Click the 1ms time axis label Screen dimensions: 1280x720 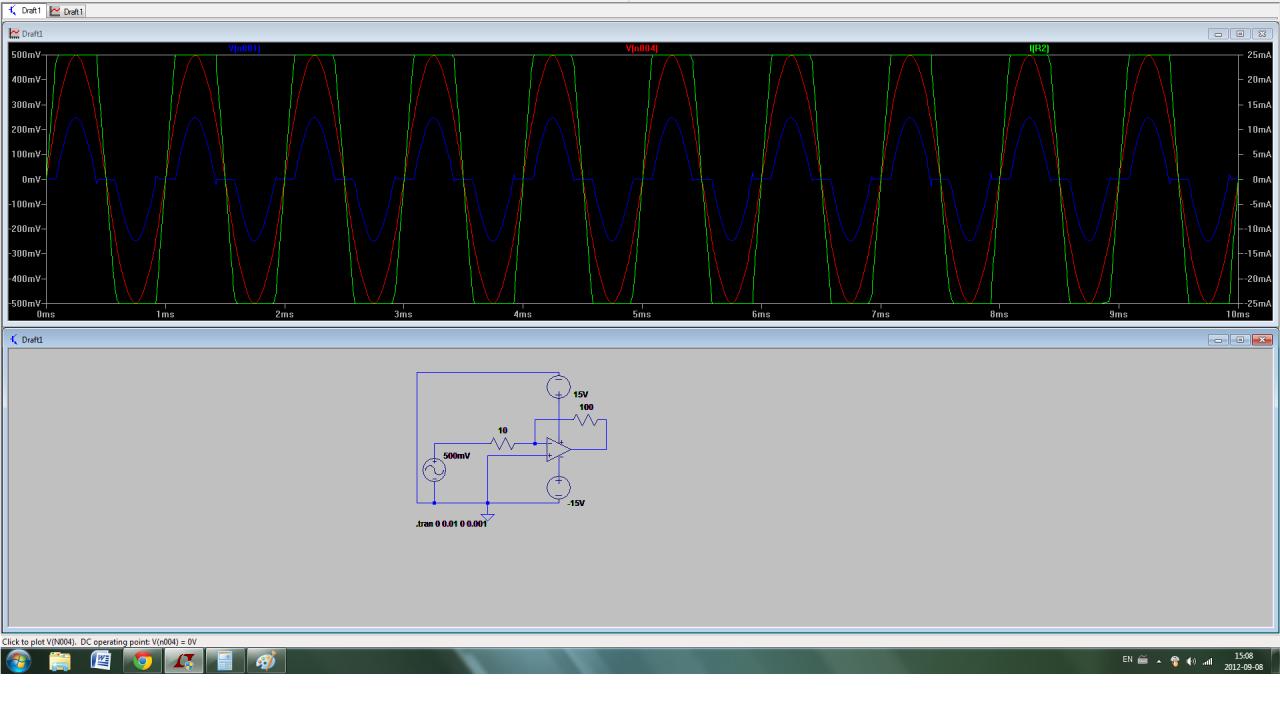[x=166, y=314]
